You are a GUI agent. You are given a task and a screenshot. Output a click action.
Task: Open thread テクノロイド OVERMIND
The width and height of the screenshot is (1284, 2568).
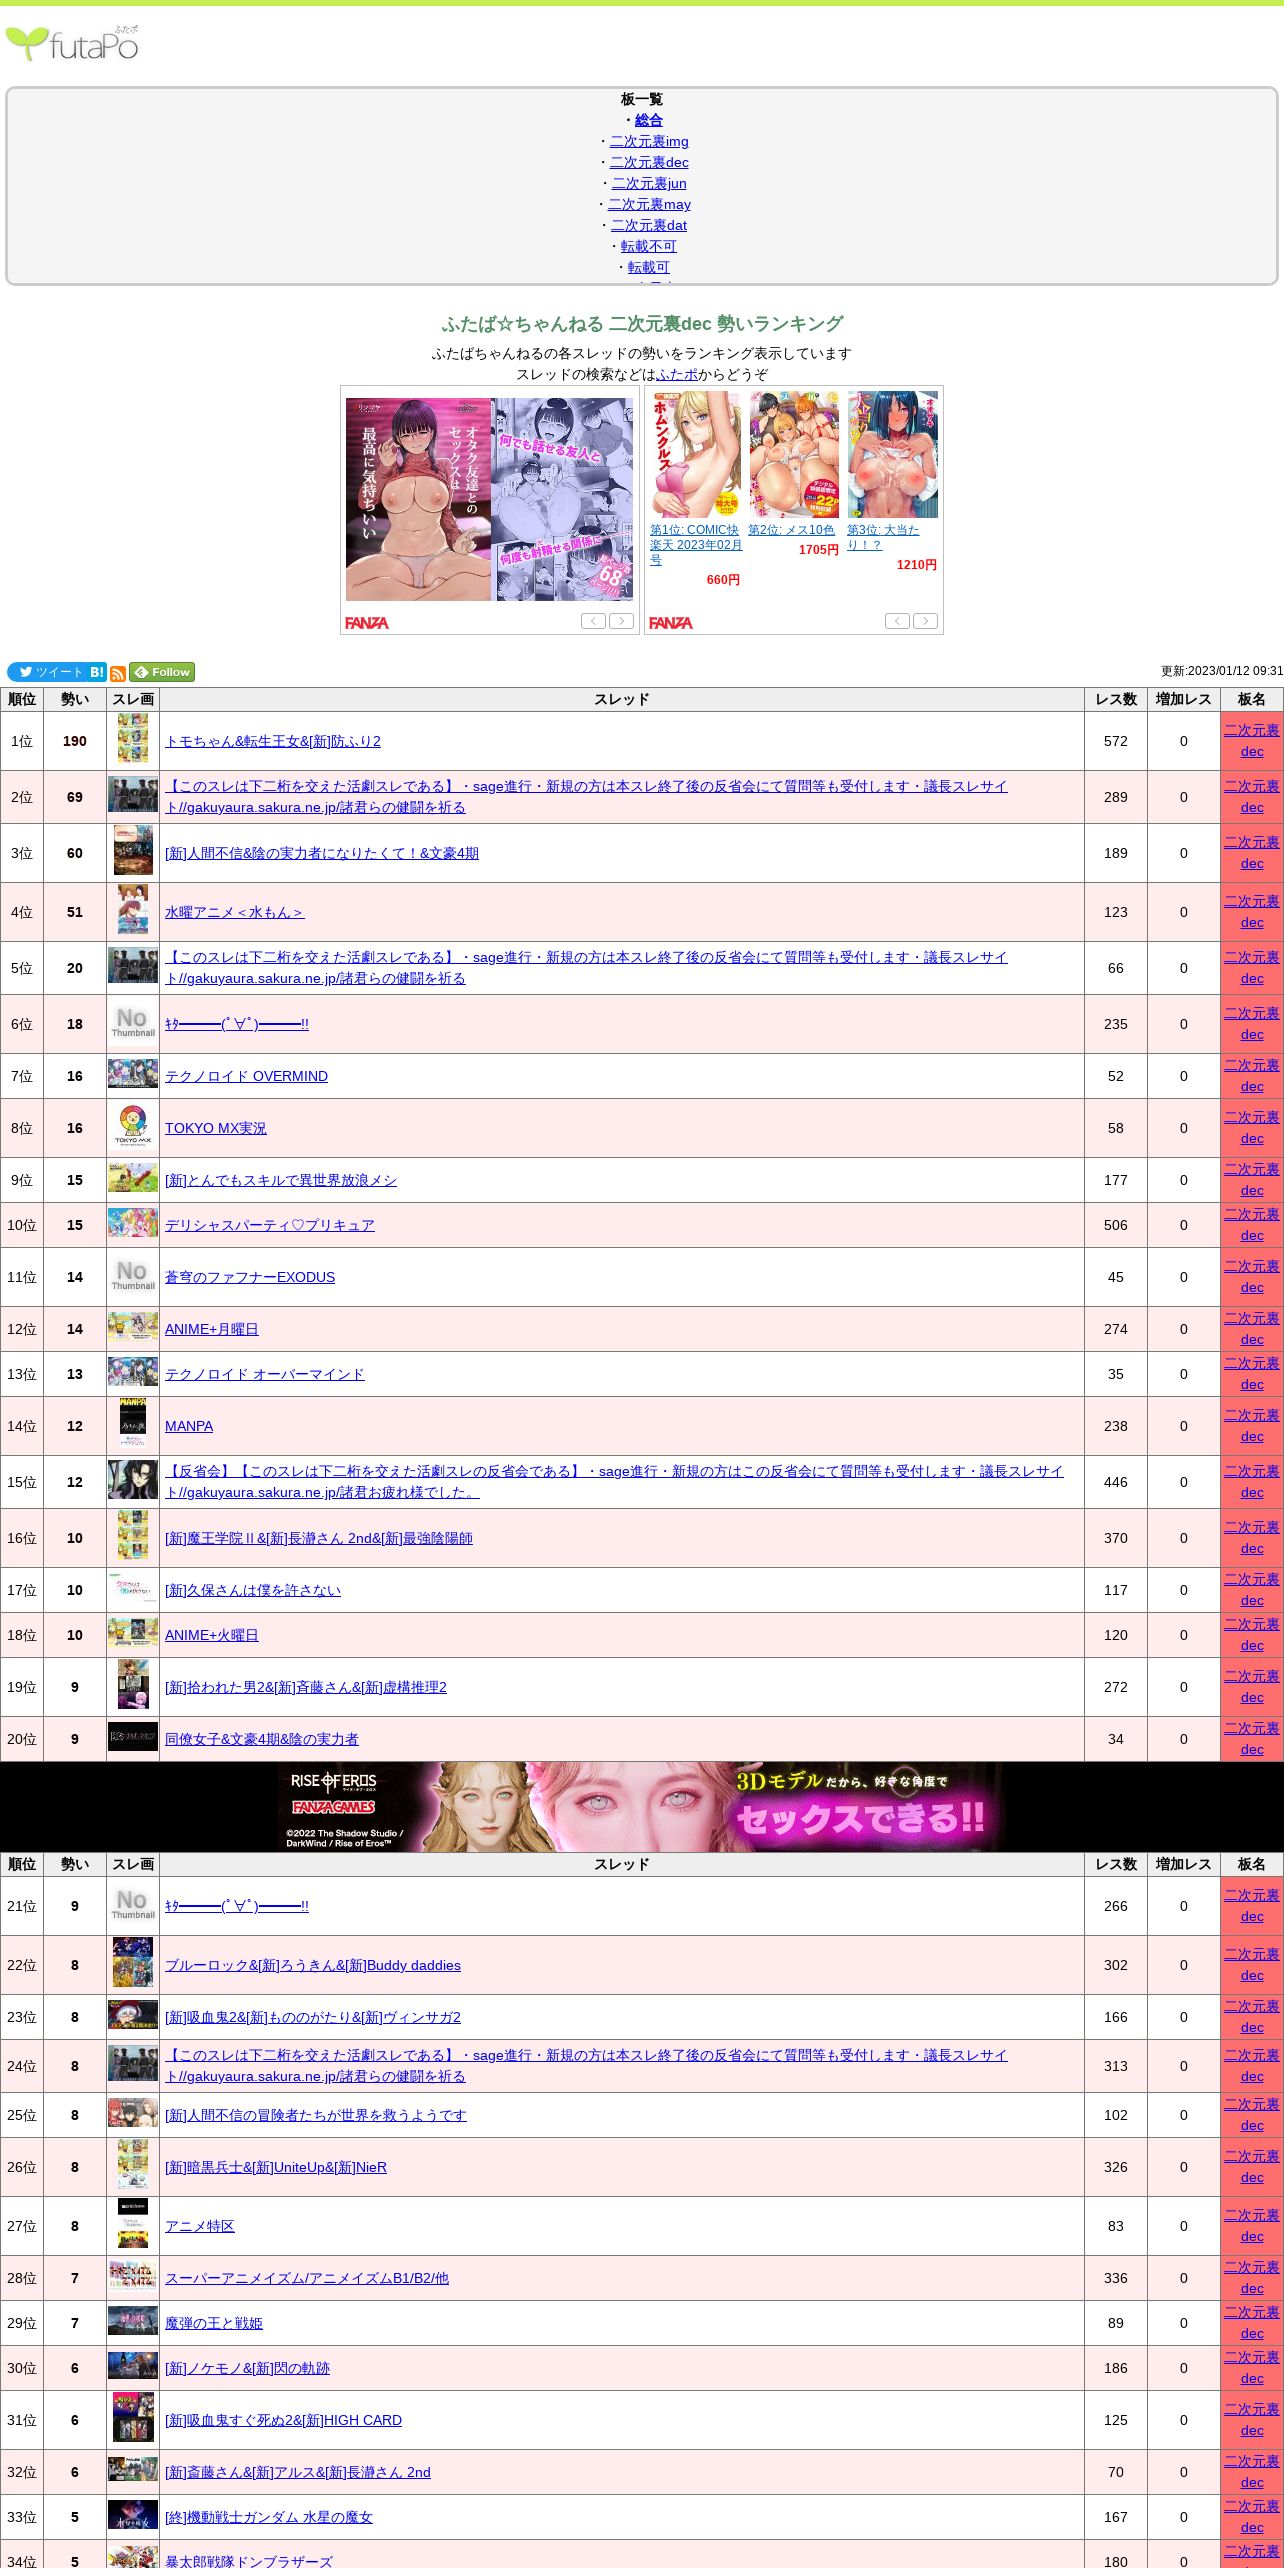246,1076
